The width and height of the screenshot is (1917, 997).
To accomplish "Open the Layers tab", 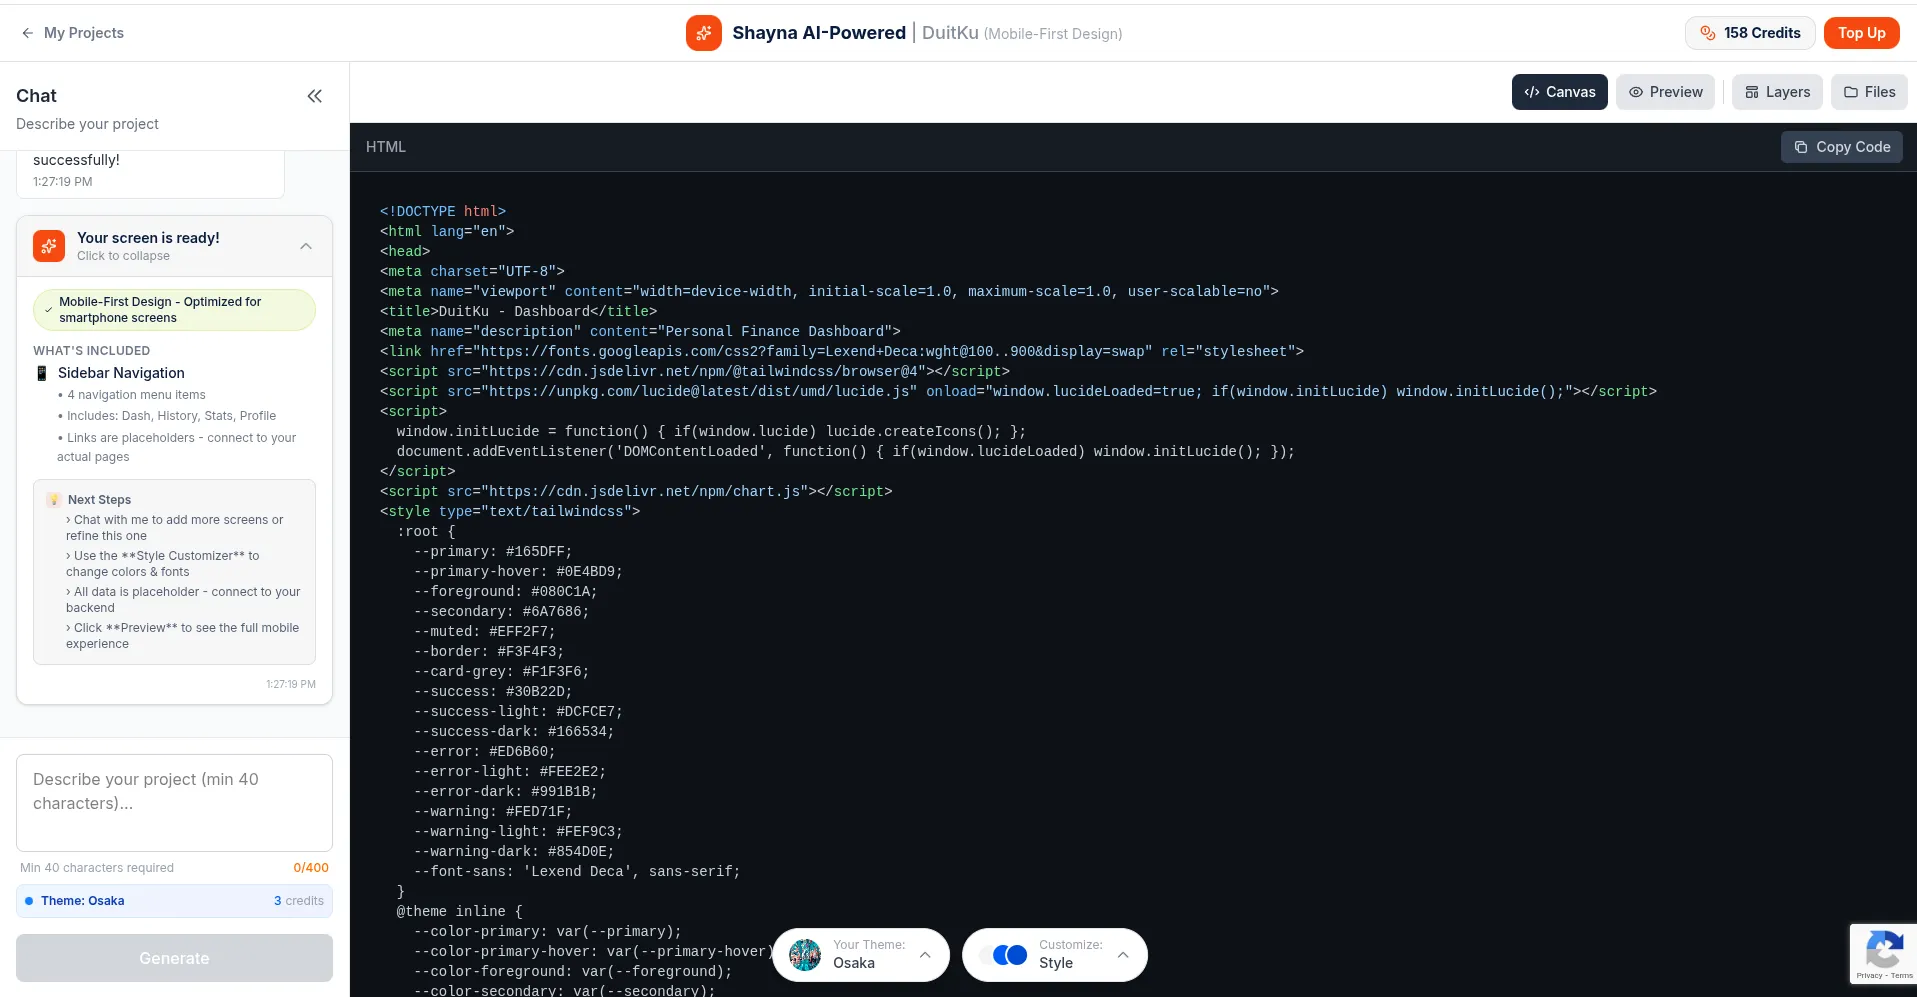I will tap(1777, 92).
